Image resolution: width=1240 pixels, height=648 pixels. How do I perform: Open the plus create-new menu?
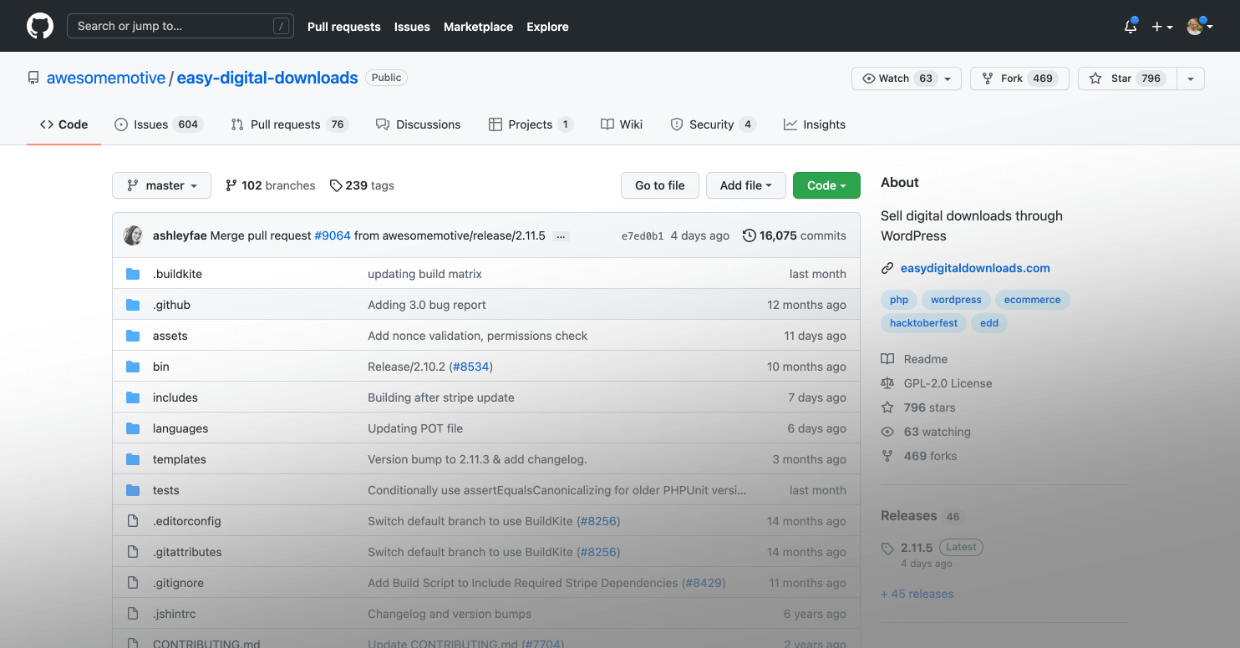pyautogui.click(x=1161, y=27)
